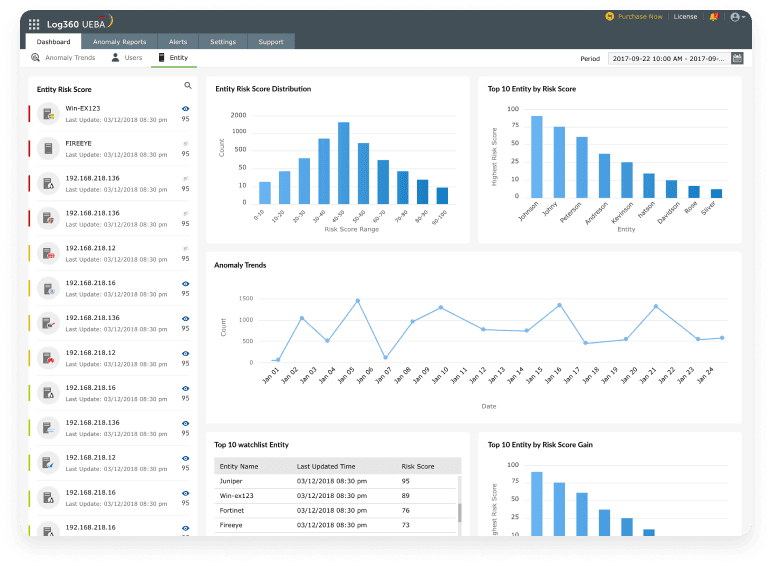
Task: Click the twelfth row entity icon 192.168.218.16
Action: 48,498
